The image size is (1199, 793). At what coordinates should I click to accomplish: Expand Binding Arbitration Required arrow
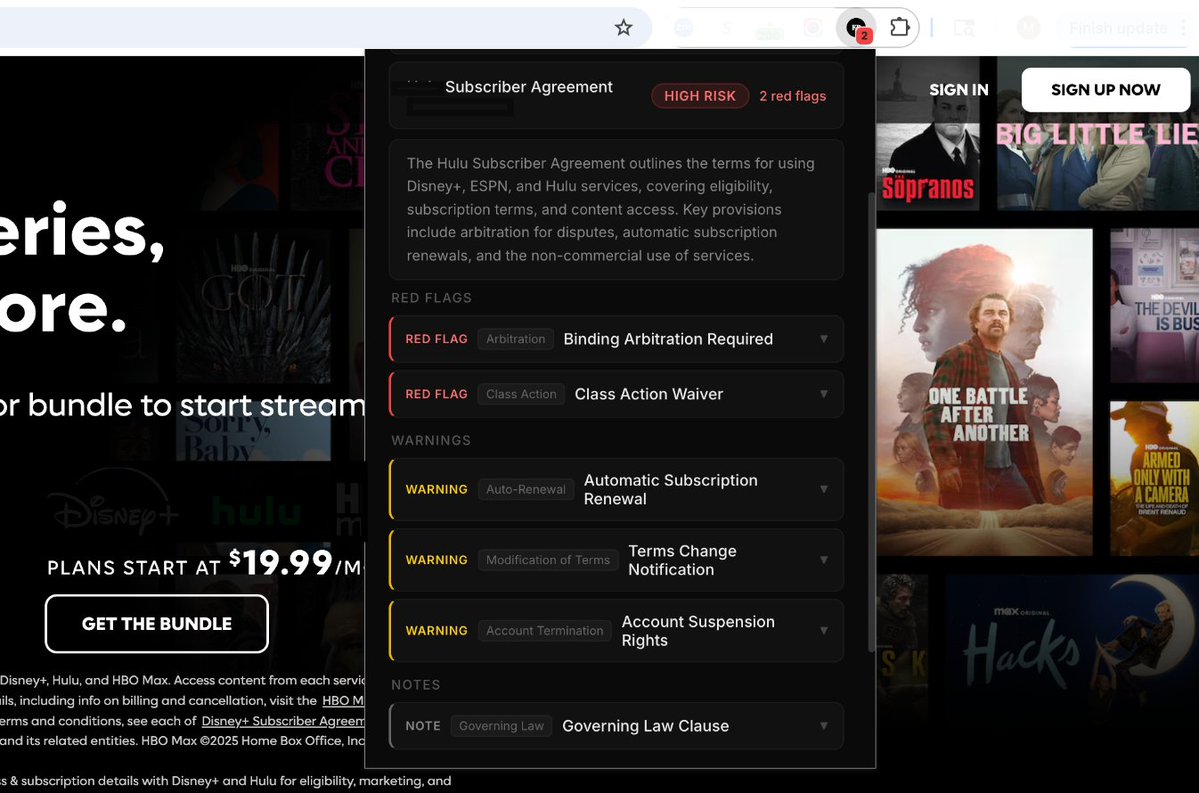point(824,339)
